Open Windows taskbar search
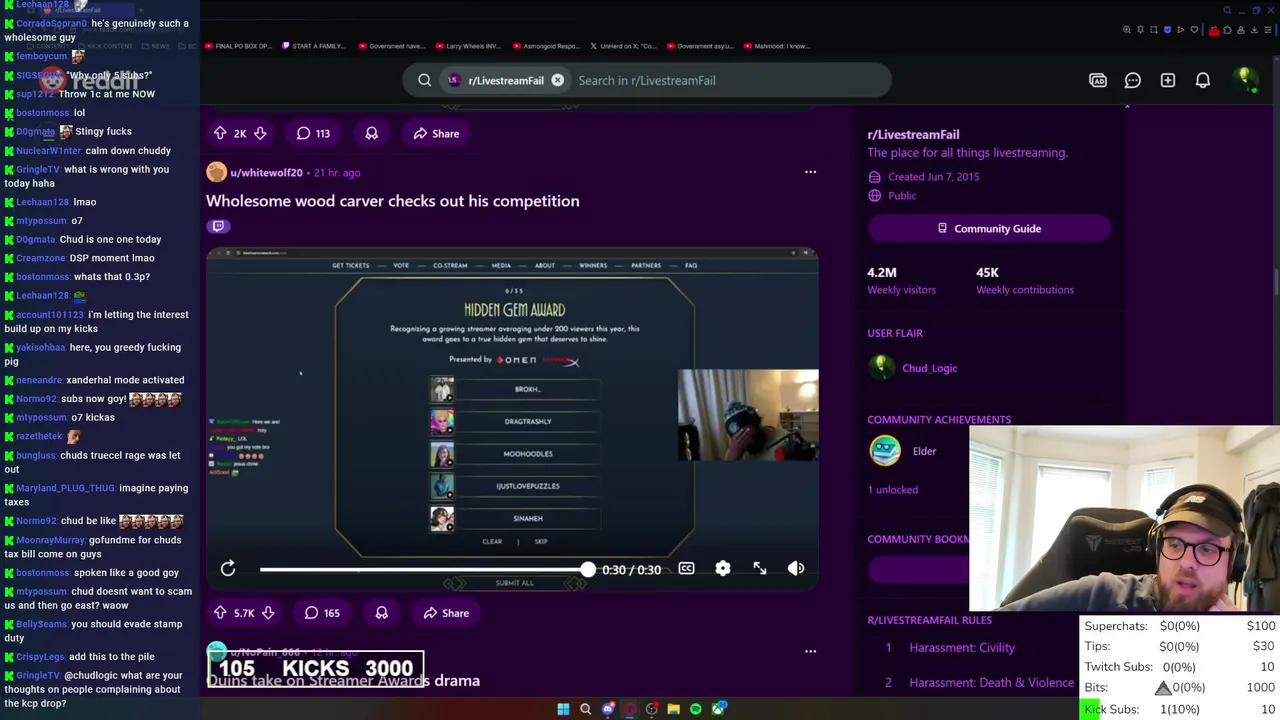The width and height of the screenshot is (1280, 720). pos(585,709)
